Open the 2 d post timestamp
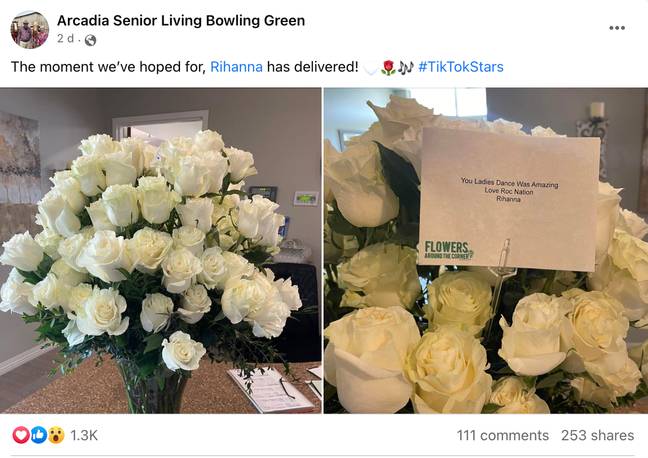Image resolution: width=648 pixels, height=458 pixels. tap(65, 38)
